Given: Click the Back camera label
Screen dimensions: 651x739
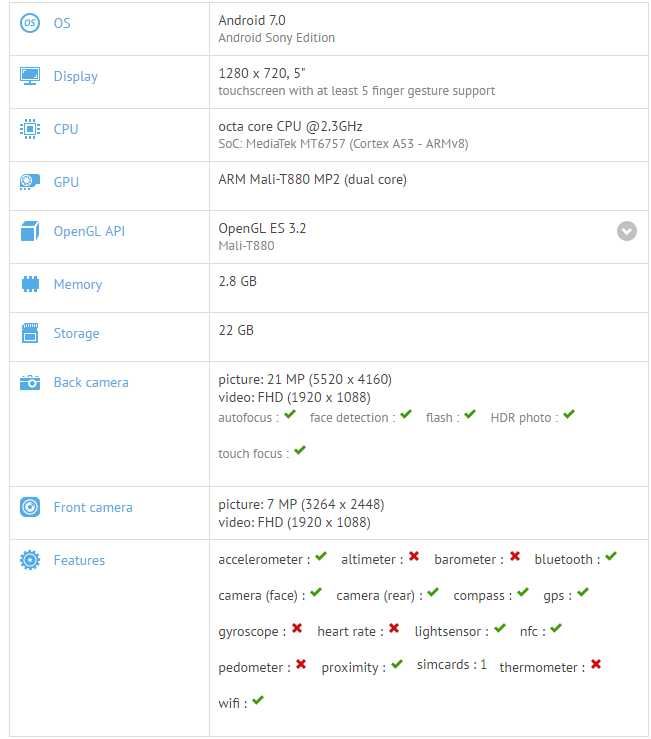Looking at the screenshot, I should tap(91, 382).
